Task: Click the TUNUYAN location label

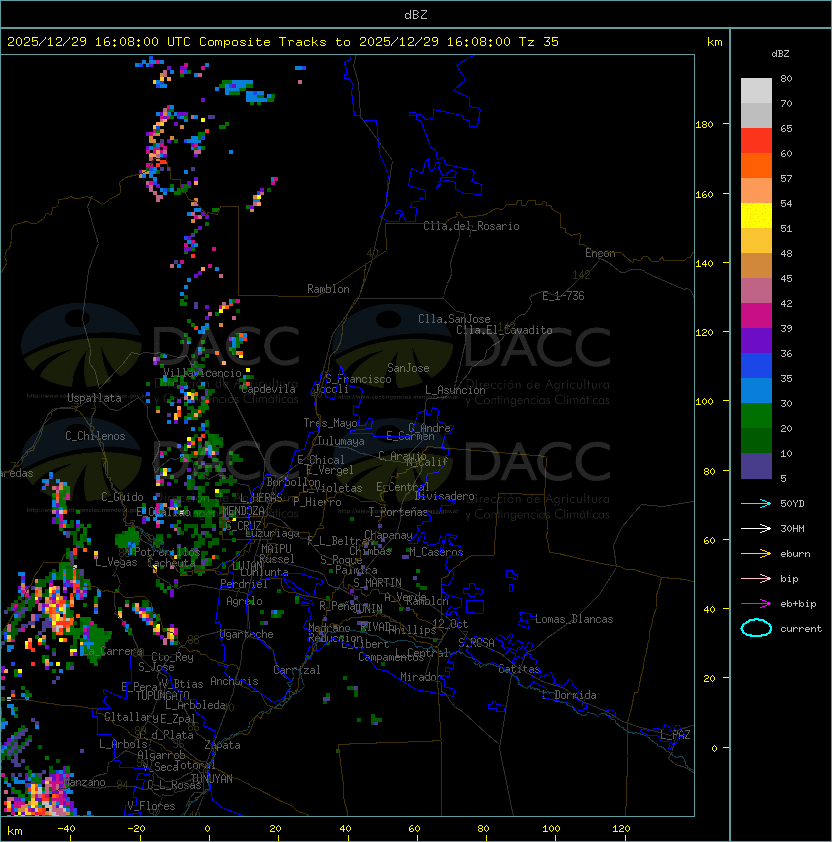Action: [212, 779]
